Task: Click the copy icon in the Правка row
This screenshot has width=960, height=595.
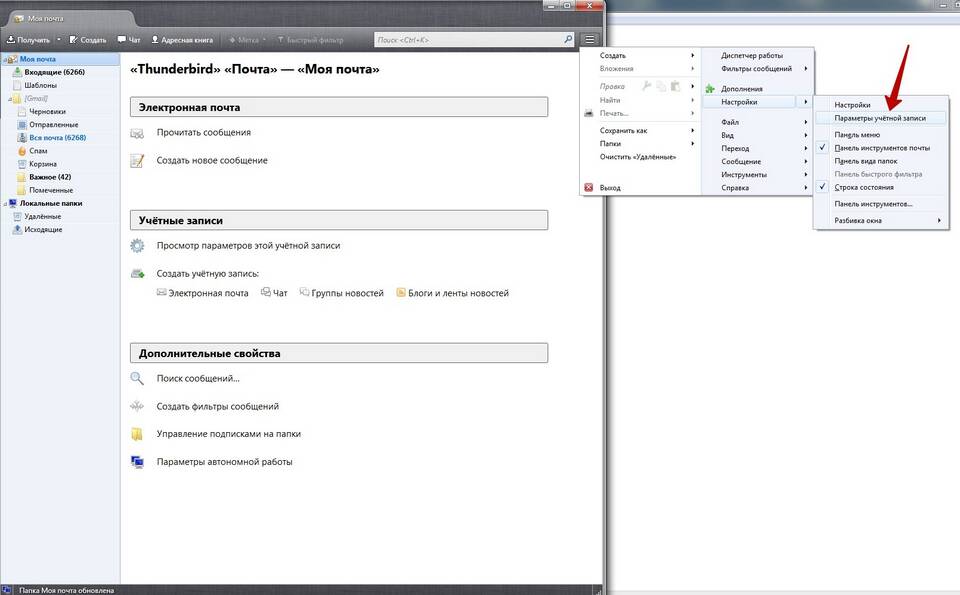Action: (x=661, y=86)
